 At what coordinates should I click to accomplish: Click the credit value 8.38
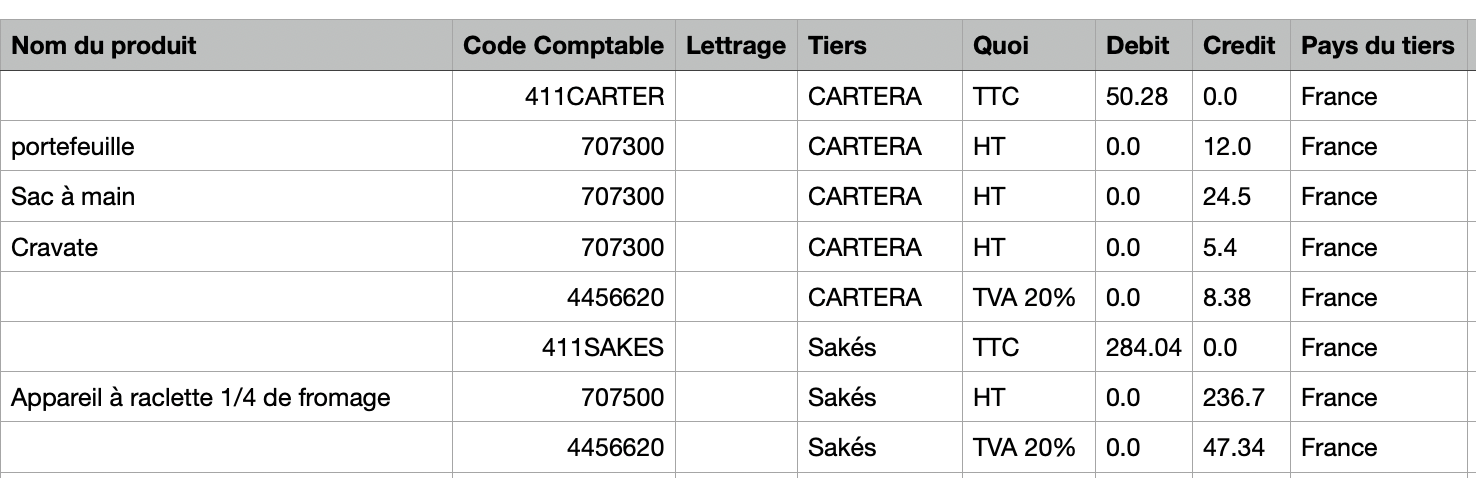coord(1241,297)
